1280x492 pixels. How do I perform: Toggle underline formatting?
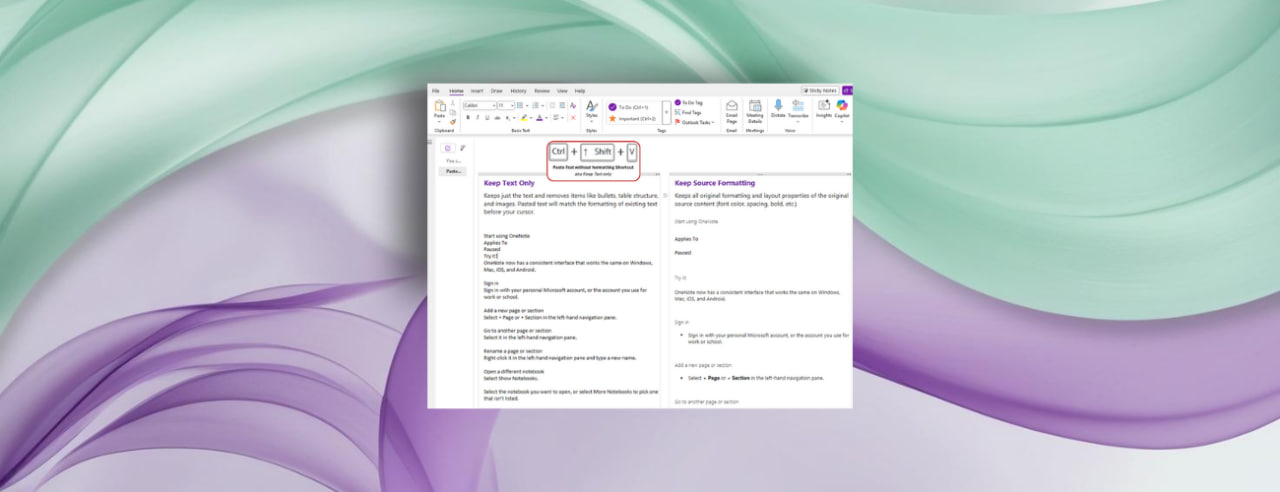[488, 117]
